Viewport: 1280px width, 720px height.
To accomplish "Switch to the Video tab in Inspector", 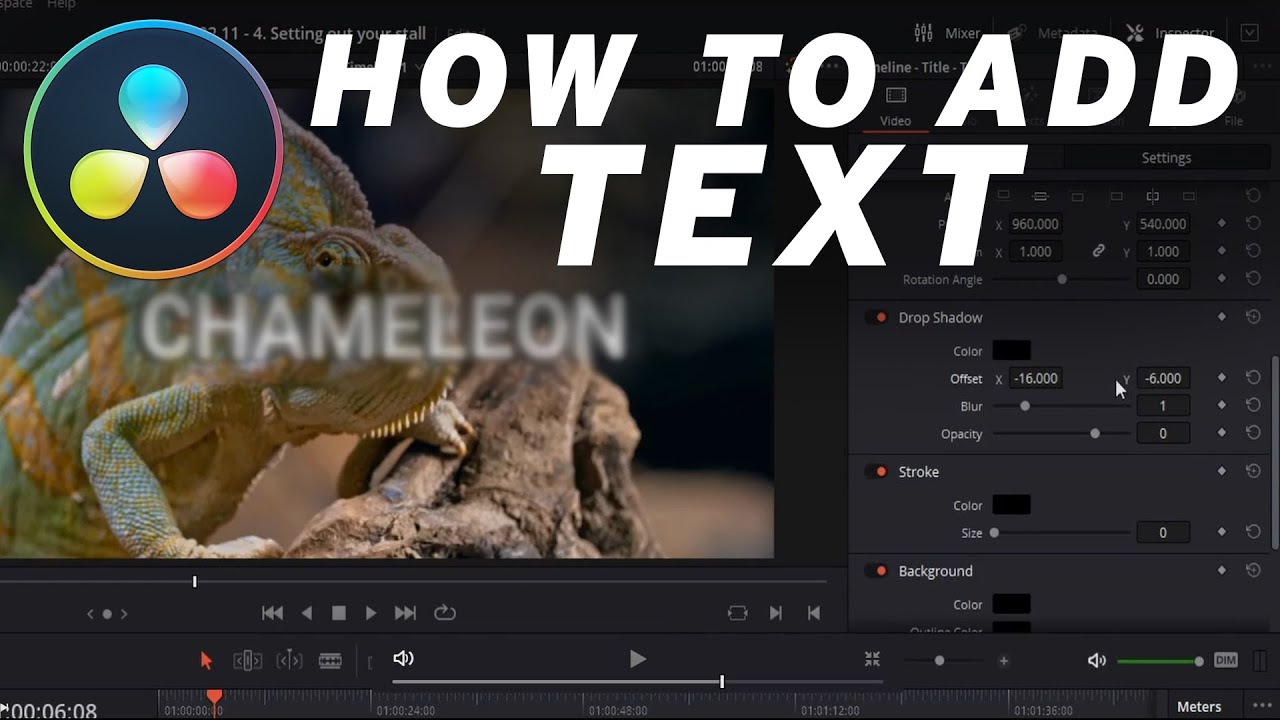I will pos(895,107).
